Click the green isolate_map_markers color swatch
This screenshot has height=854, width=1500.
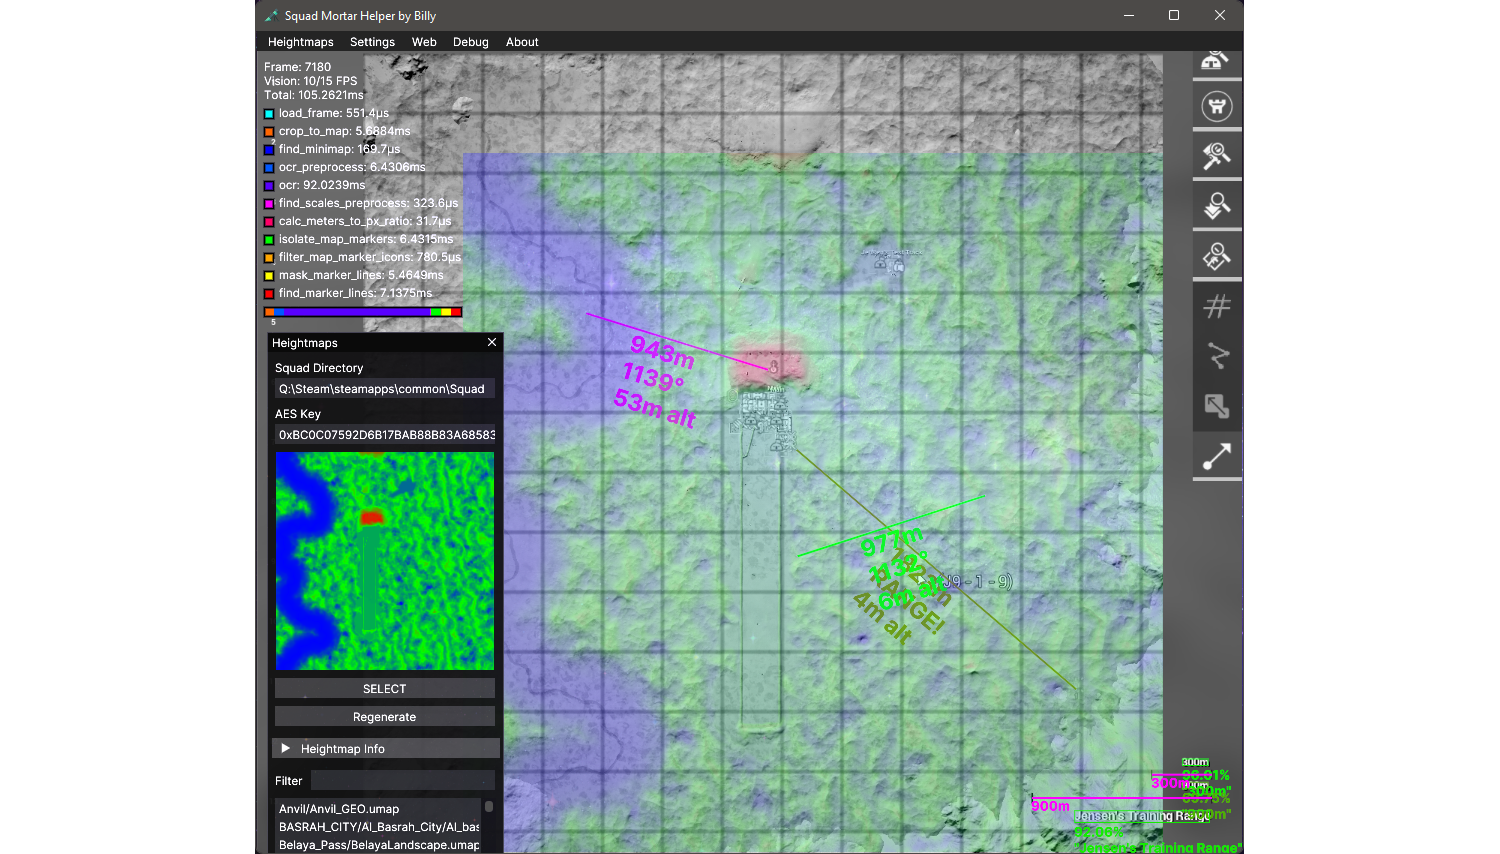tap(269, 240)
